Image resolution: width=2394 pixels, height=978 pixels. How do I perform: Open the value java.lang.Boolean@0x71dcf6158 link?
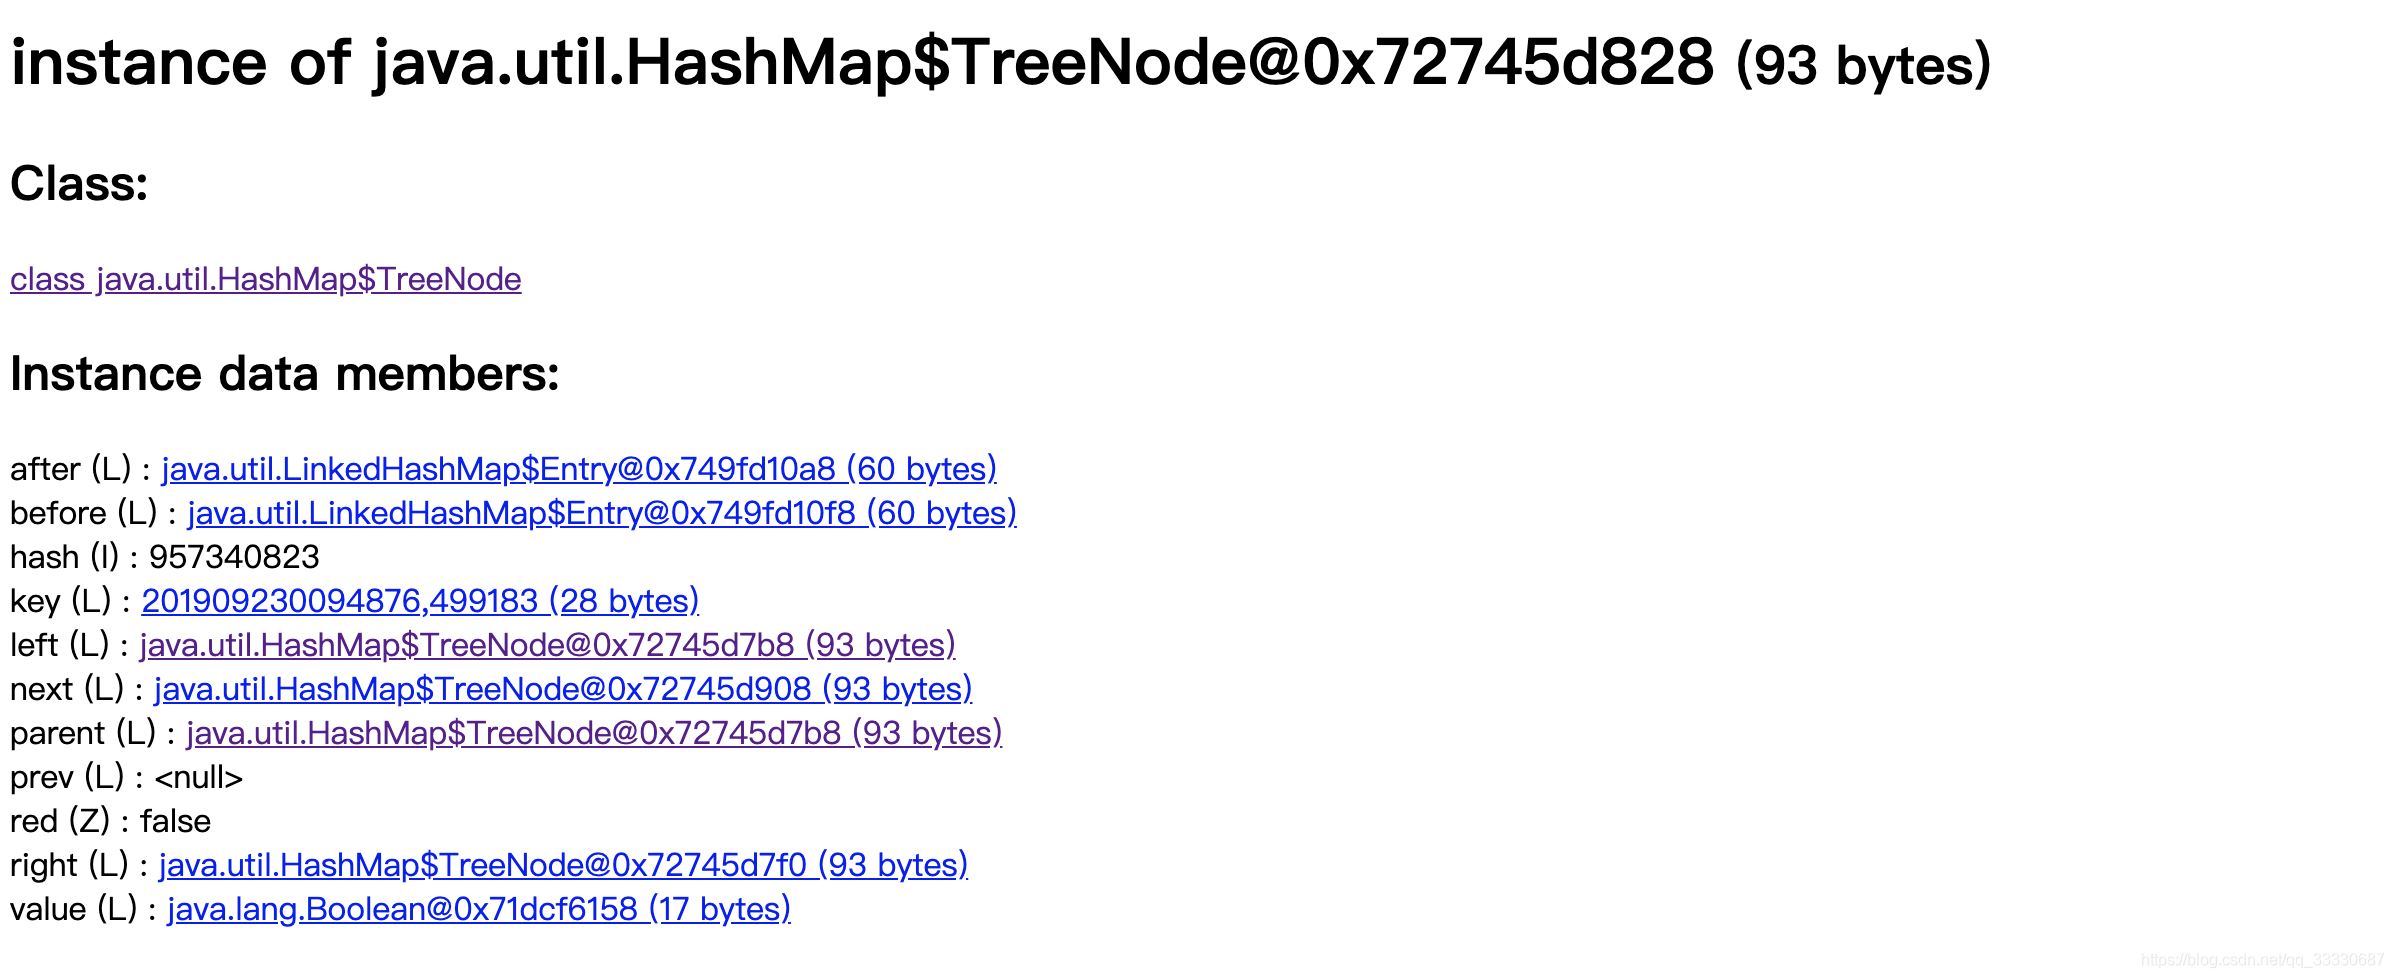[478, 909]
